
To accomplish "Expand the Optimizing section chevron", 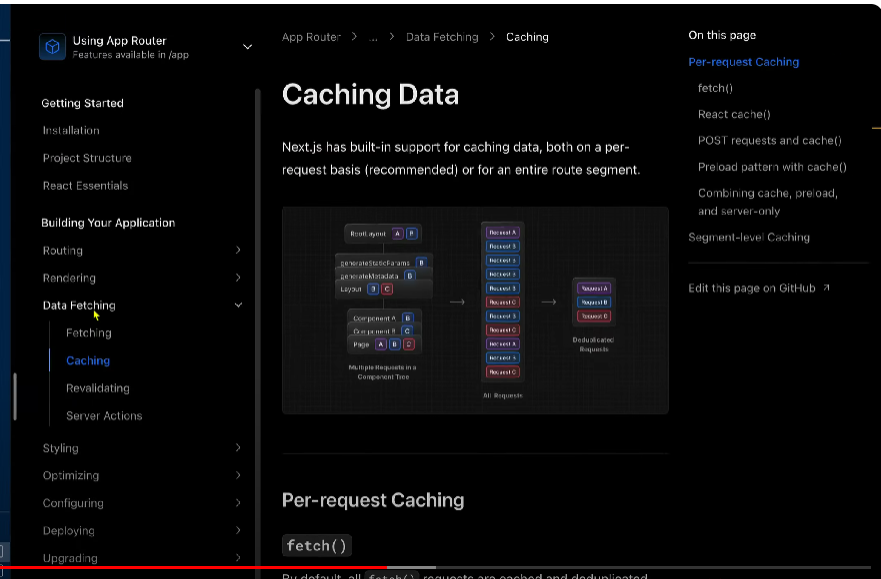I will pyautogui.click(x=238, y=475).
